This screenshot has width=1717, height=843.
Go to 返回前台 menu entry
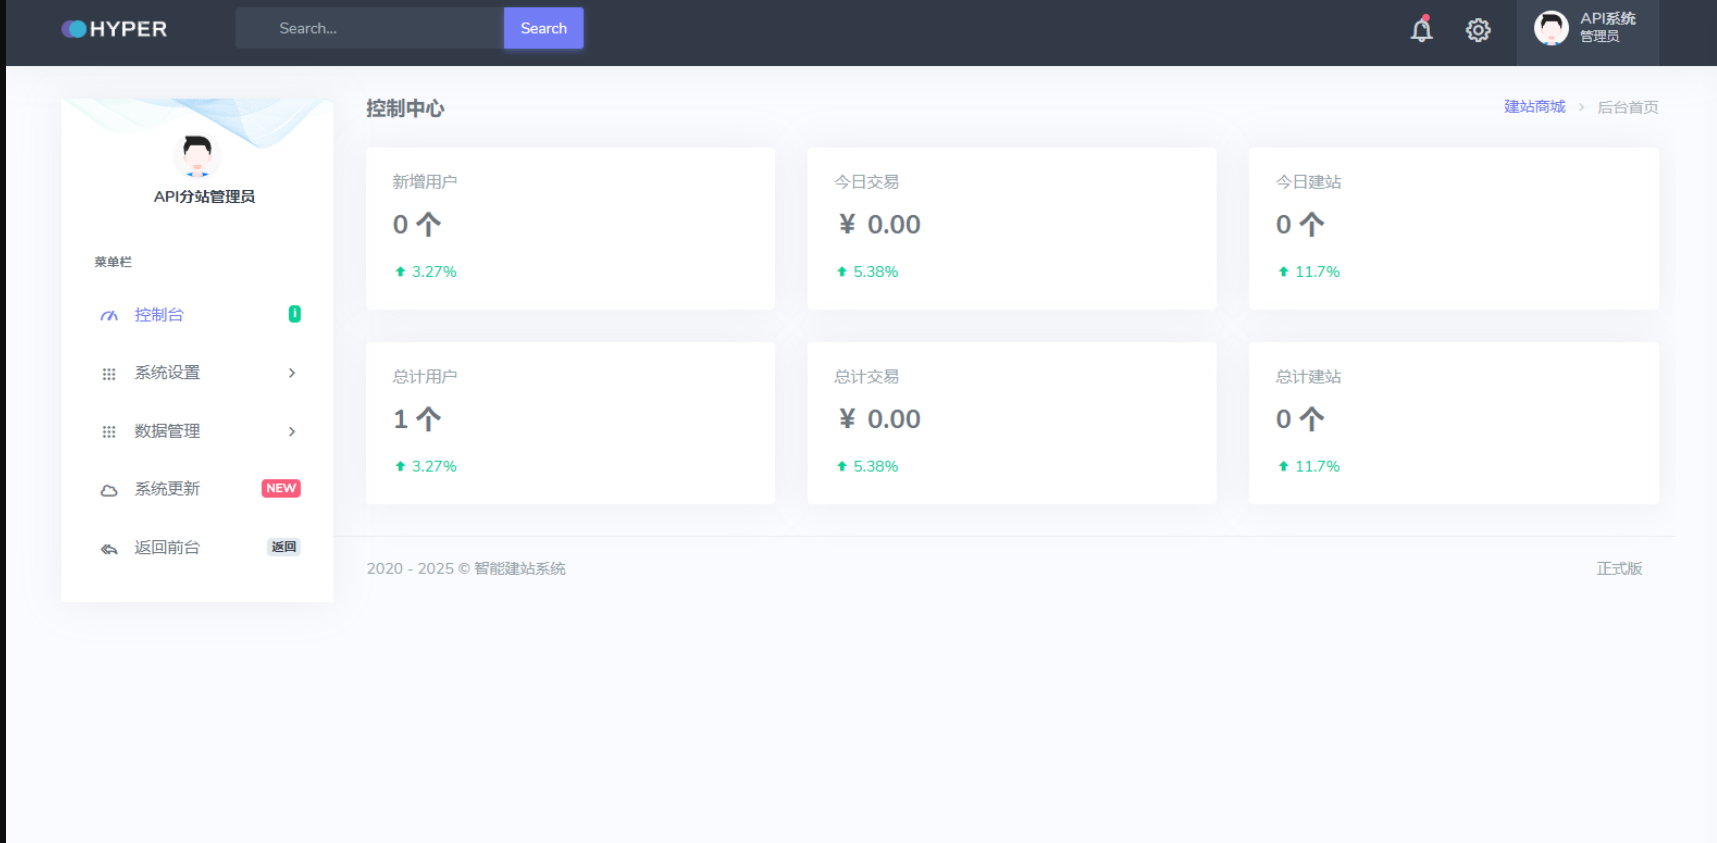tap(167, 548)
